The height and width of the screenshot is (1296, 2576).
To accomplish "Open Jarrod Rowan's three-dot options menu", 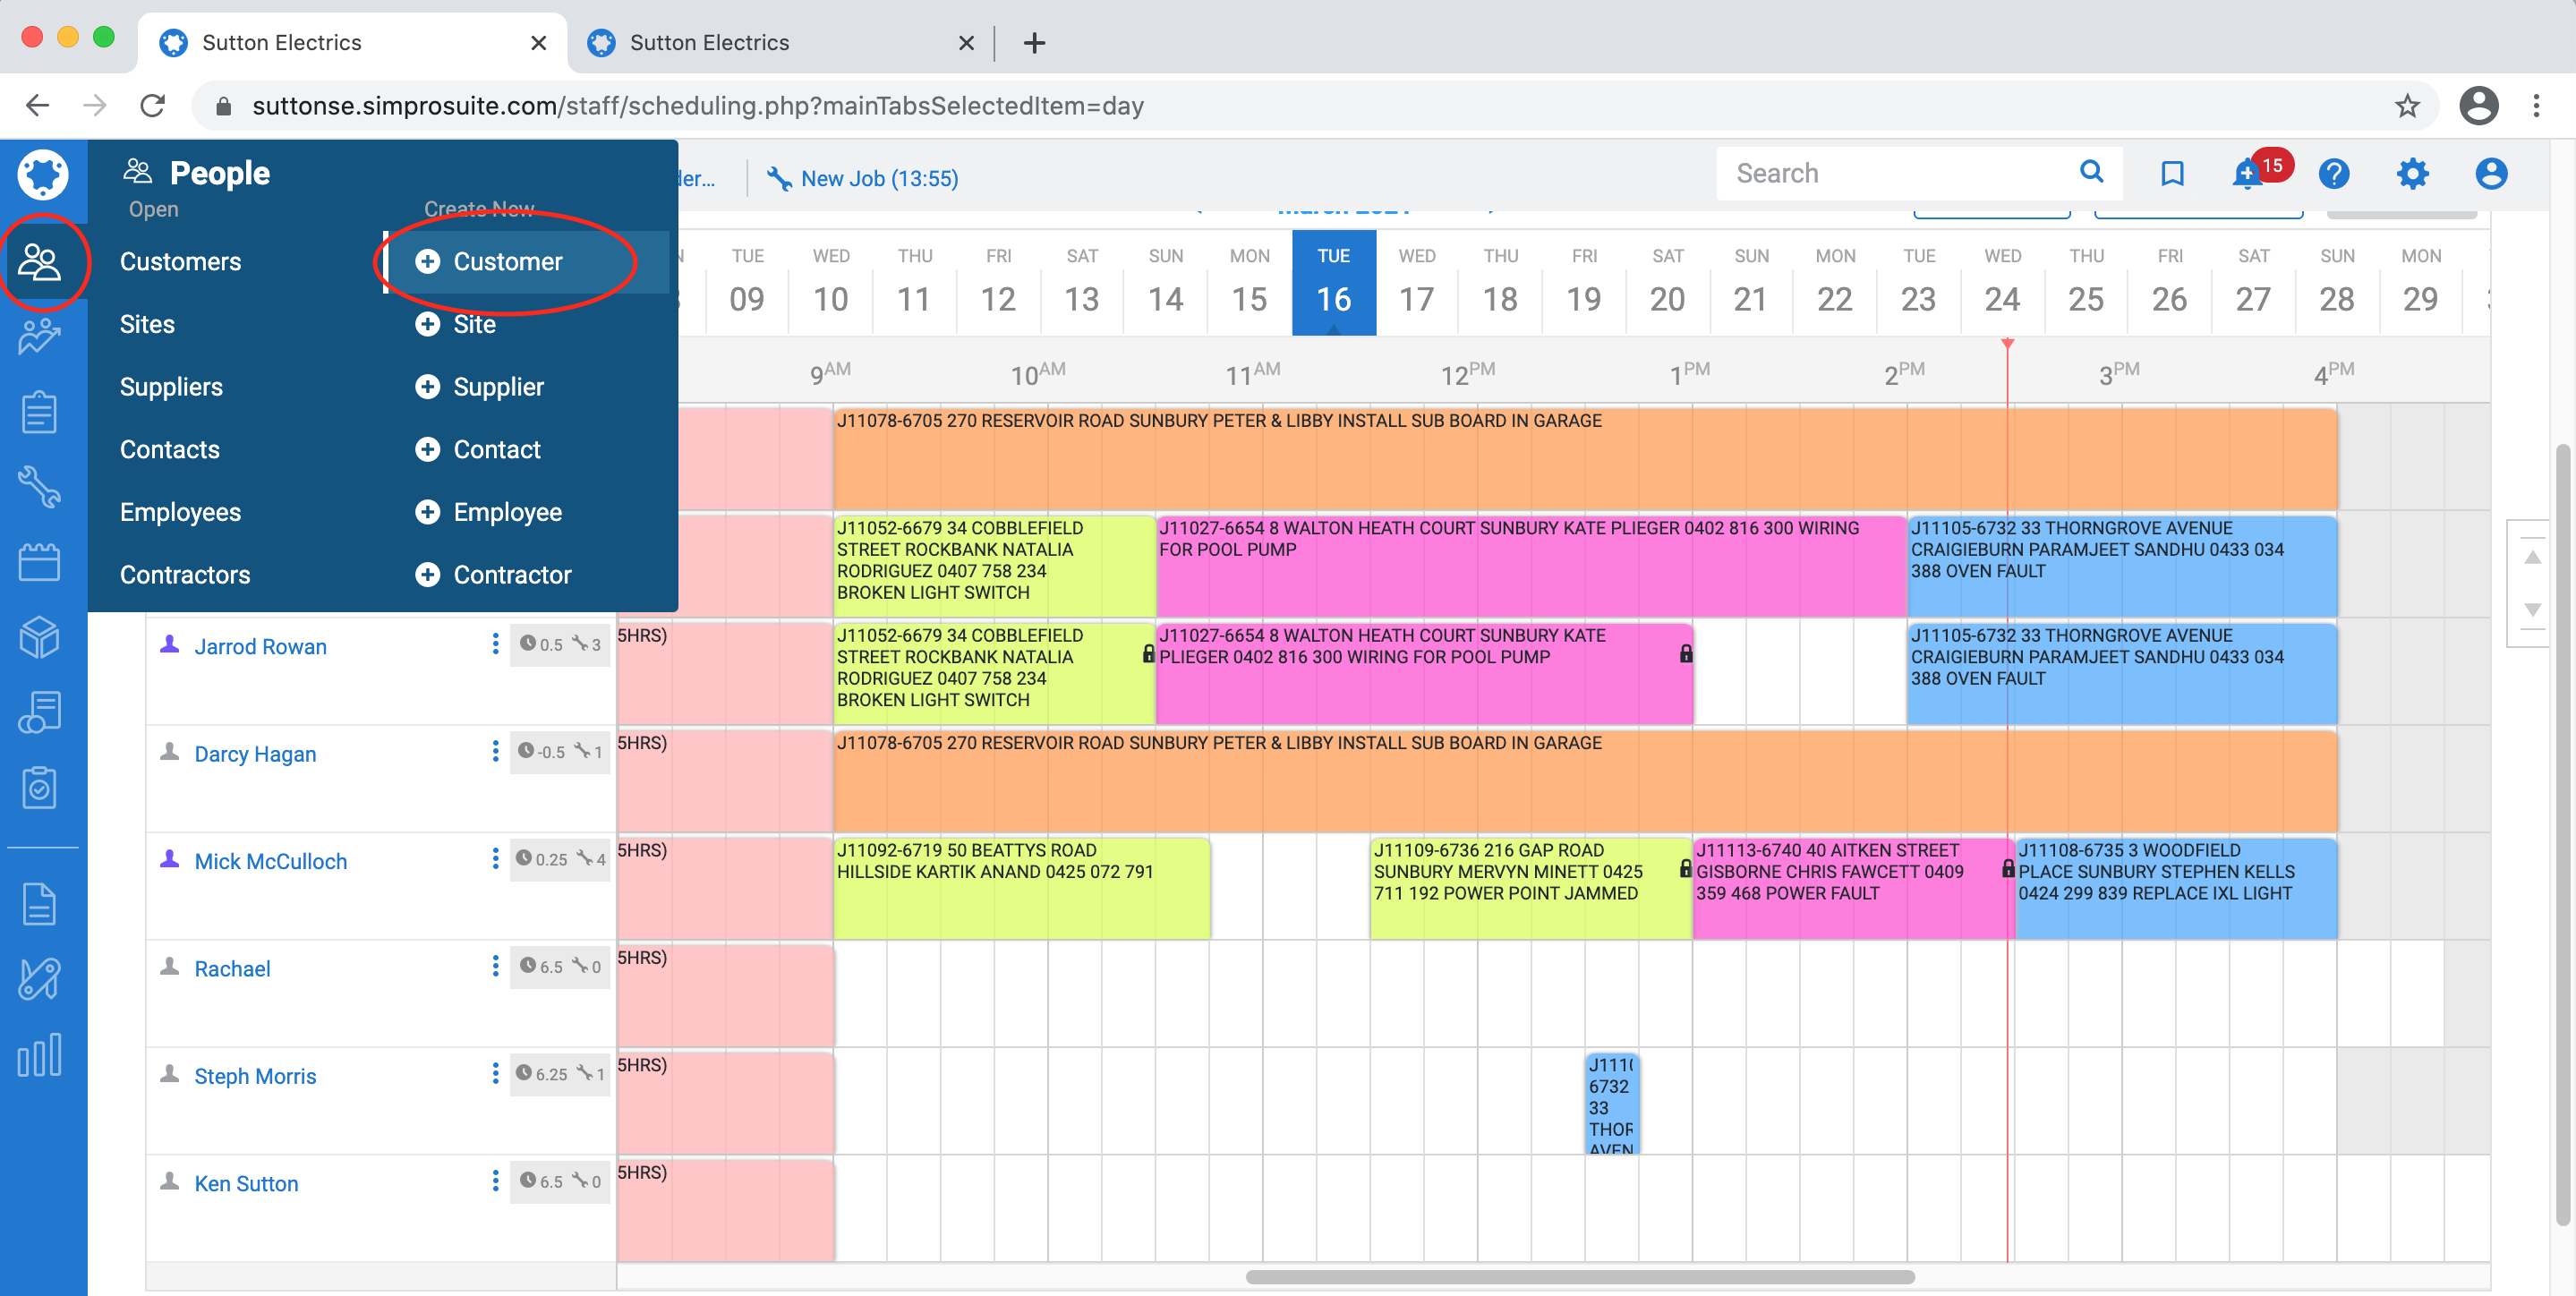I will coord(495,644).
